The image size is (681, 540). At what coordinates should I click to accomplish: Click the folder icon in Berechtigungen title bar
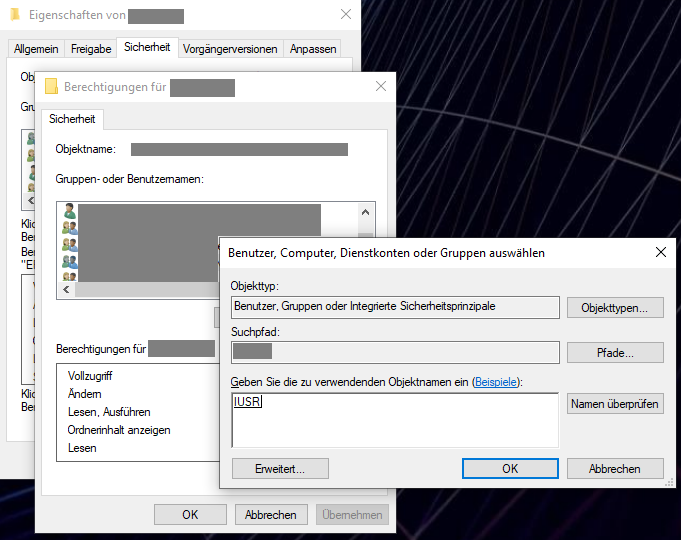[x=51, y=86]
